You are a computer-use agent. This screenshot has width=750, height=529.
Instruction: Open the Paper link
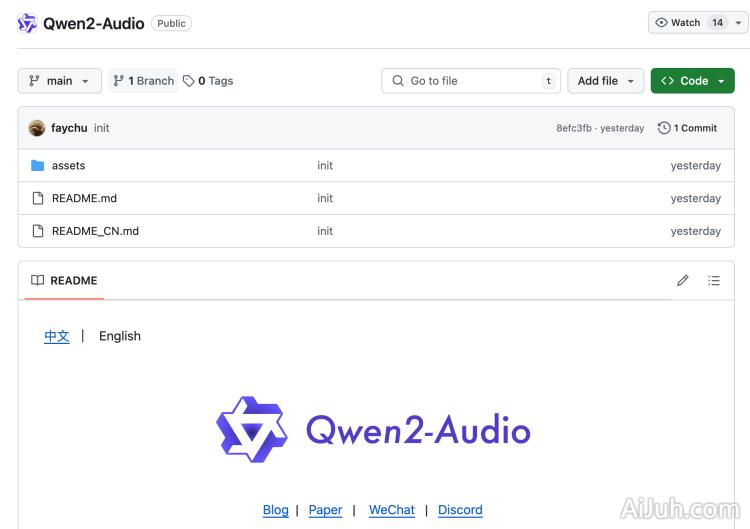click(x=325, y=510)
